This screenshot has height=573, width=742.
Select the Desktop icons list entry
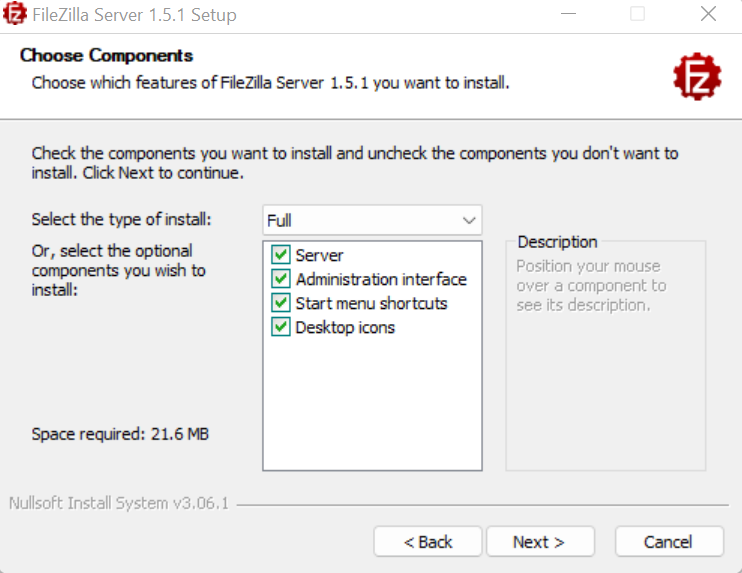tap(345, 327)
